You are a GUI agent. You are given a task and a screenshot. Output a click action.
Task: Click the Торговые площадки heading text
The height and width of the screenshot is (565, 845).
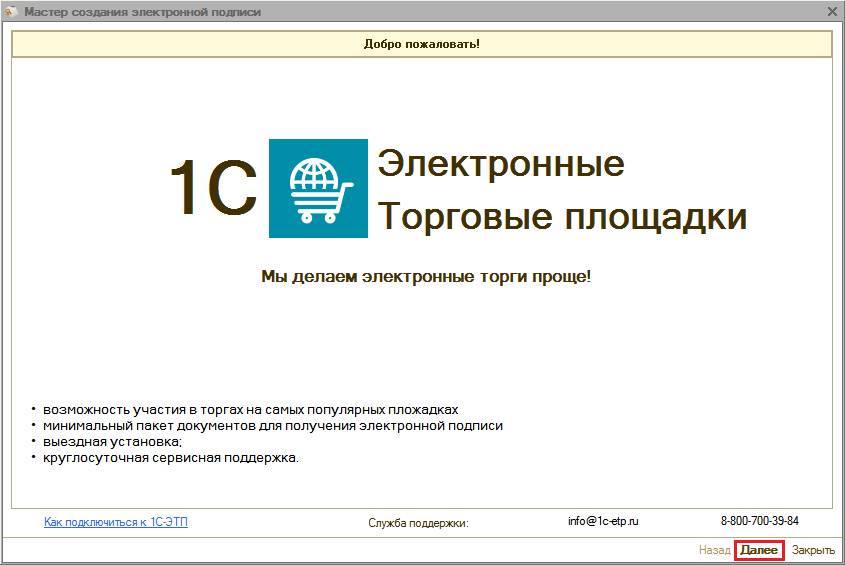click(x=562, y=217)
